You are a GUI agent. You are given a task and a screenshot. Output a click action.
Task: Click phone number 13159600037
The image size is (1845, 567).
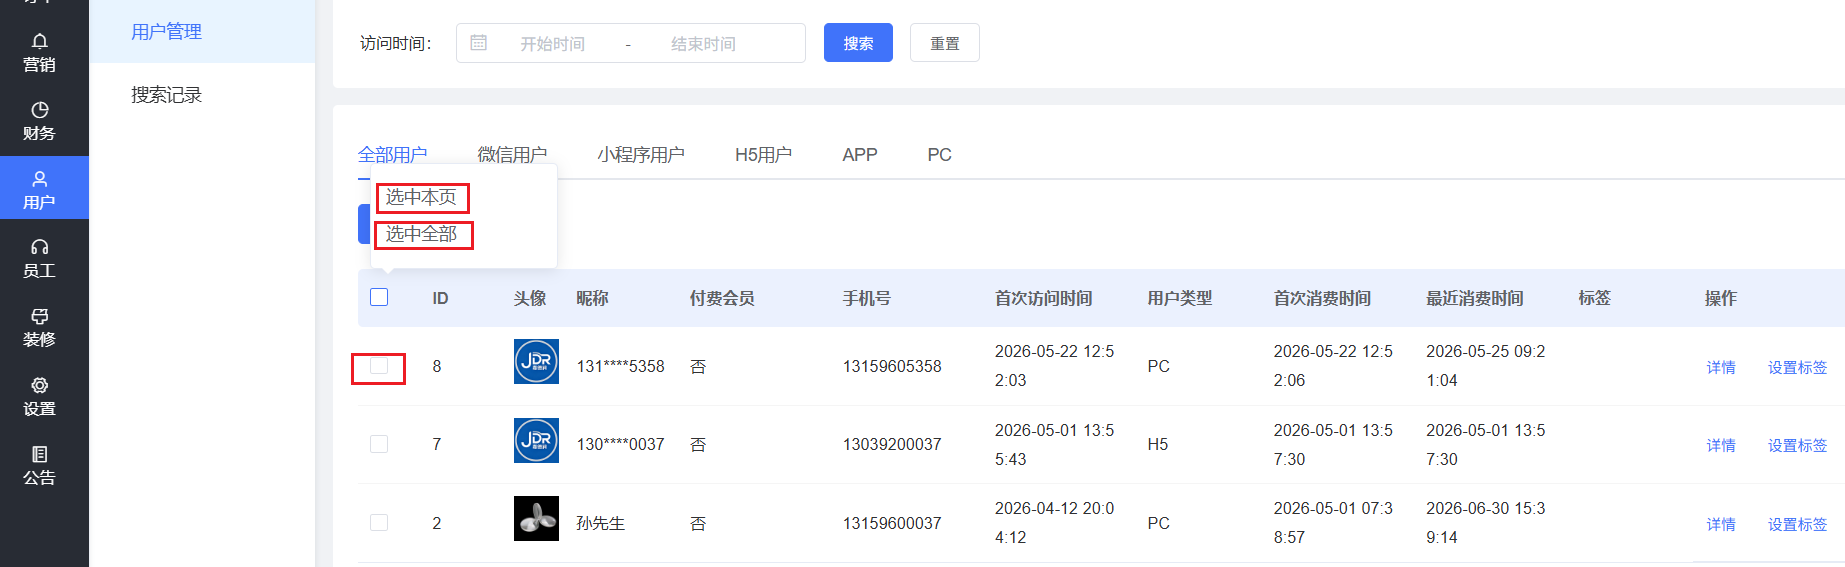(x=892, y=523)
